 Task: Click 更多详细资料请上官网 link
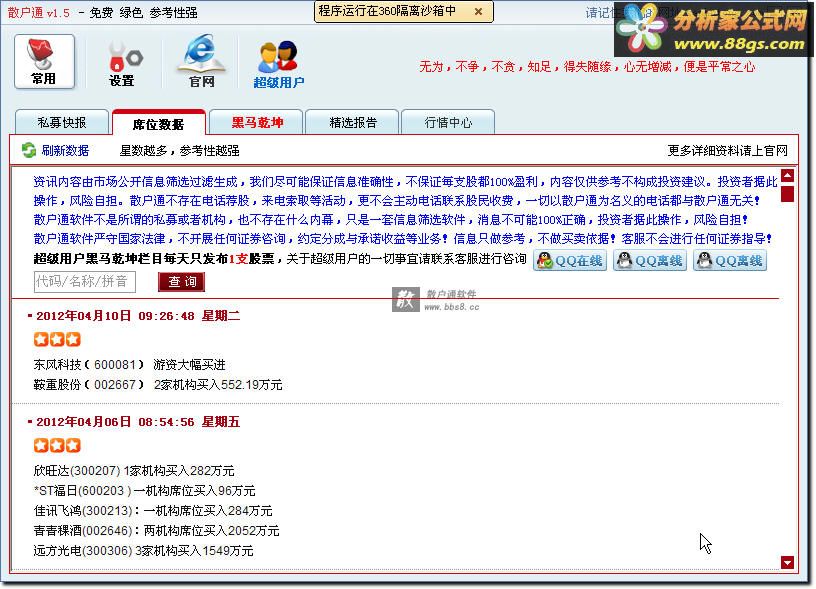pos(728,151)
